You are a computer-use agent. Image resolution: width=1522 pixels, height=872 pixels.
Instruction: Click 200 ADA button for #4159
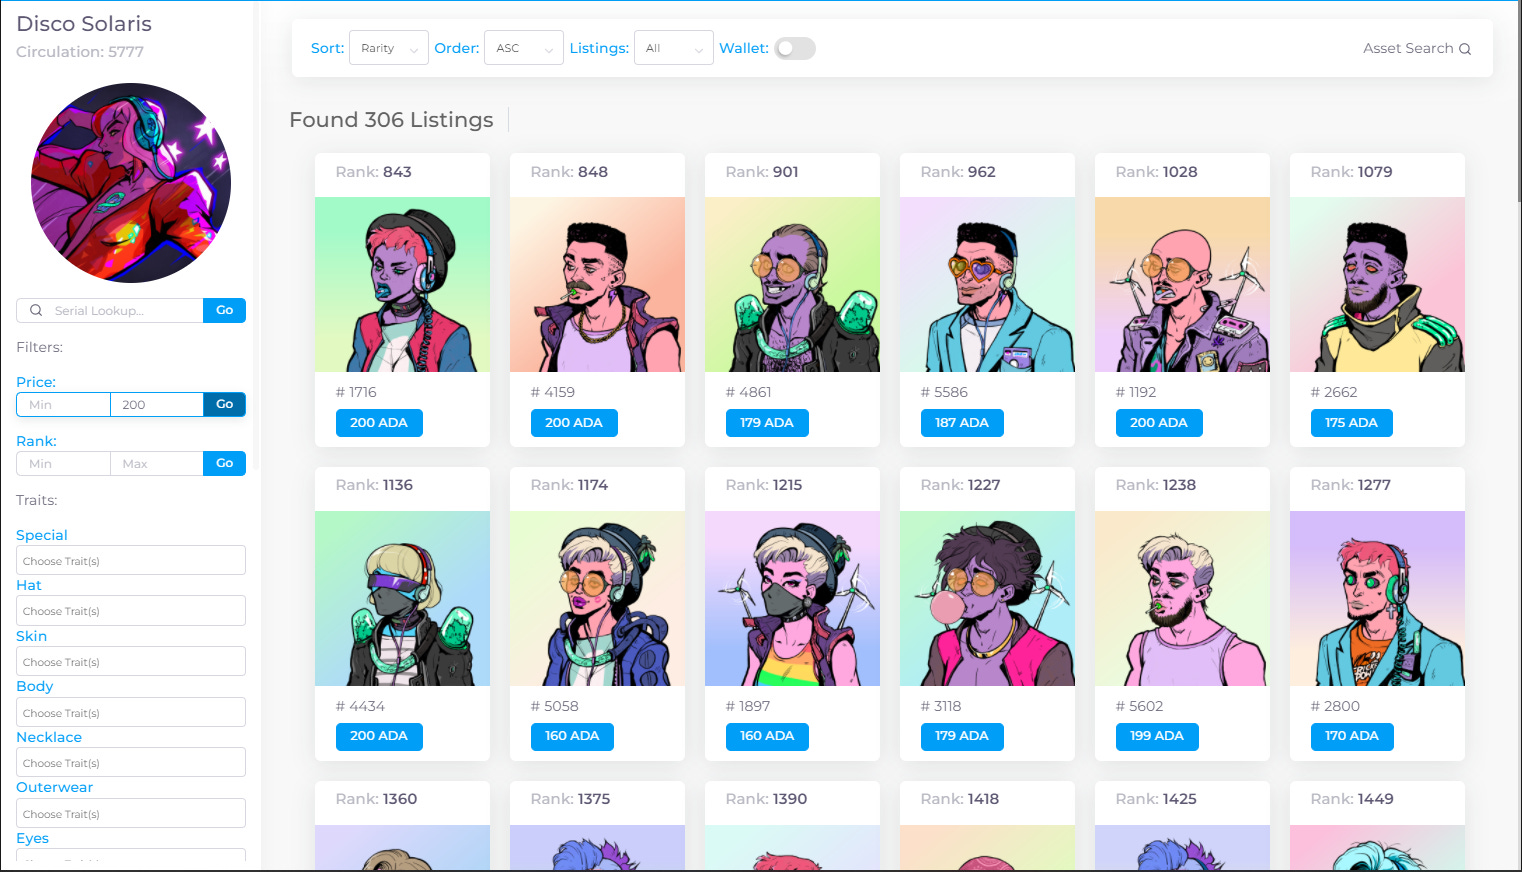[574, 423]
